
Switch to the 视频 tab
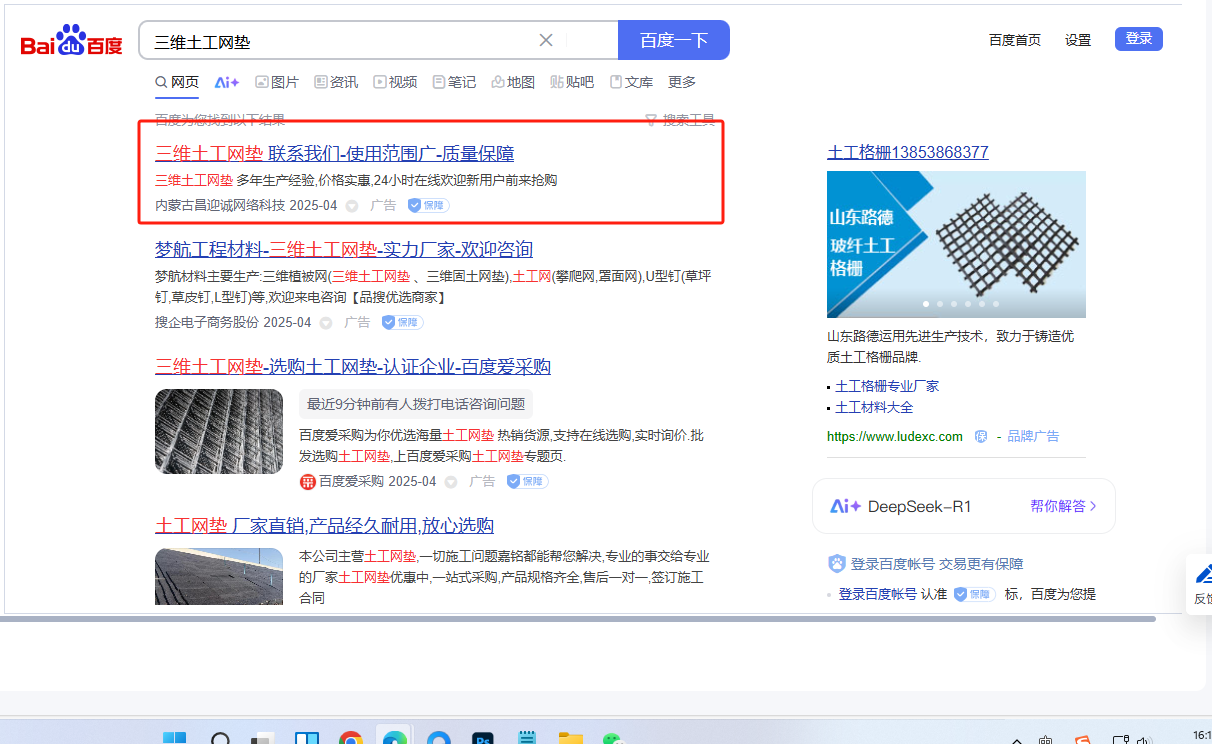395,82
